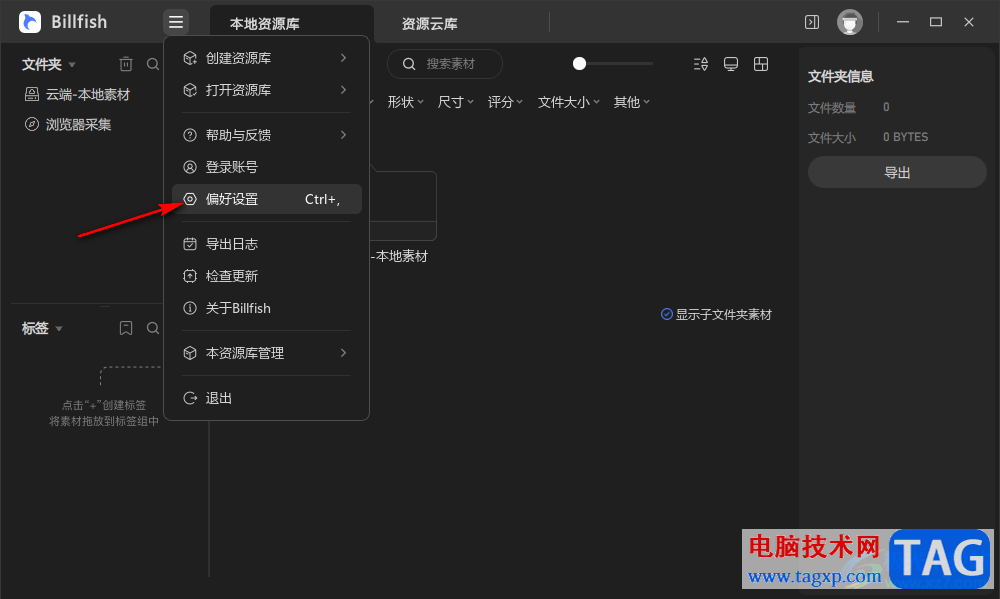Click the 导出日志 calendar icon
Screen dimensions: 1000x599
point(190,244)
